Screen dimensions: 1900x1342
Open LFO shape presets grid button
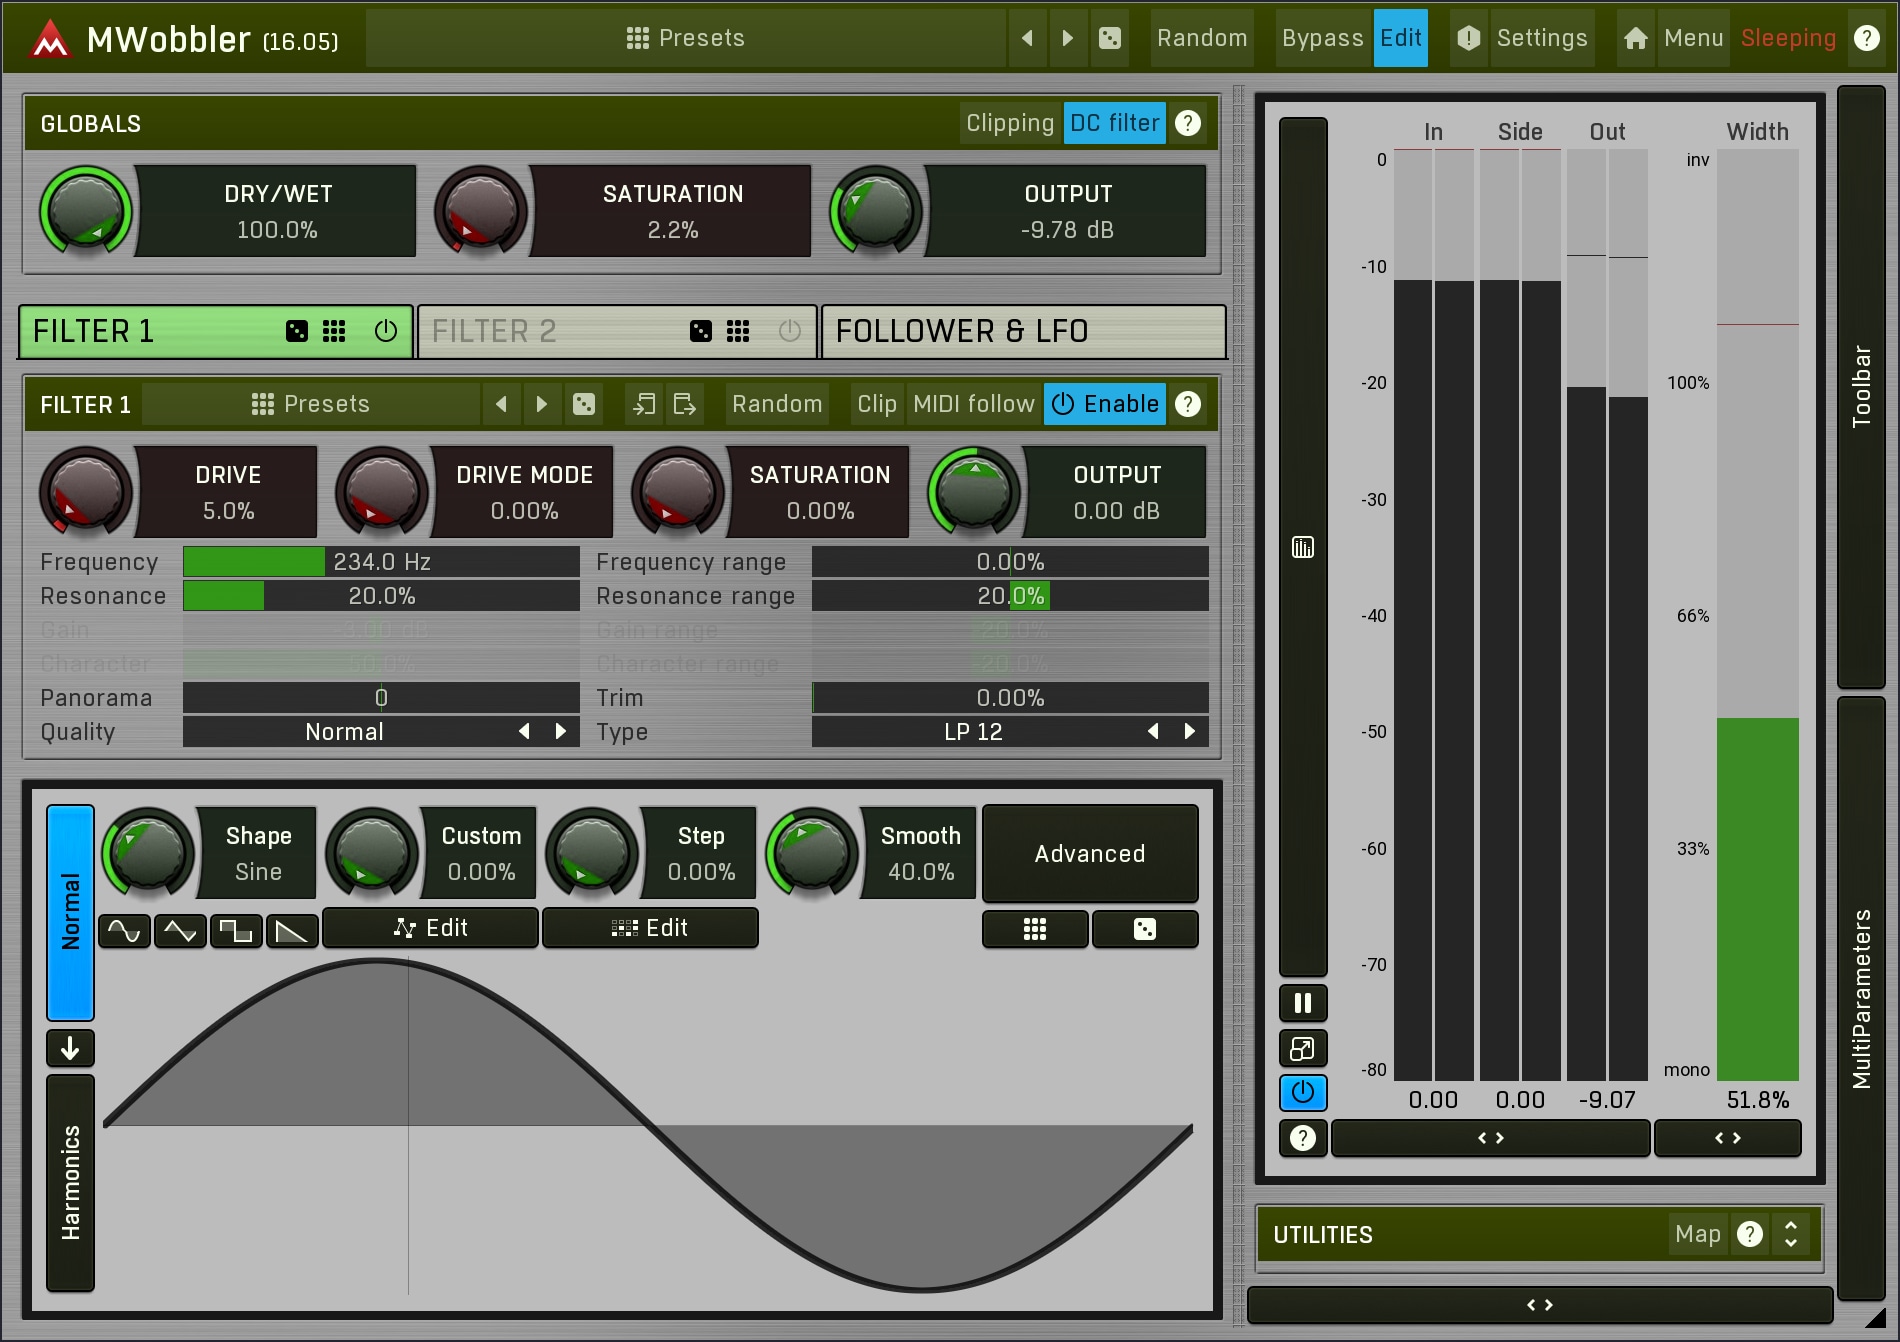tap(1035, 929)
